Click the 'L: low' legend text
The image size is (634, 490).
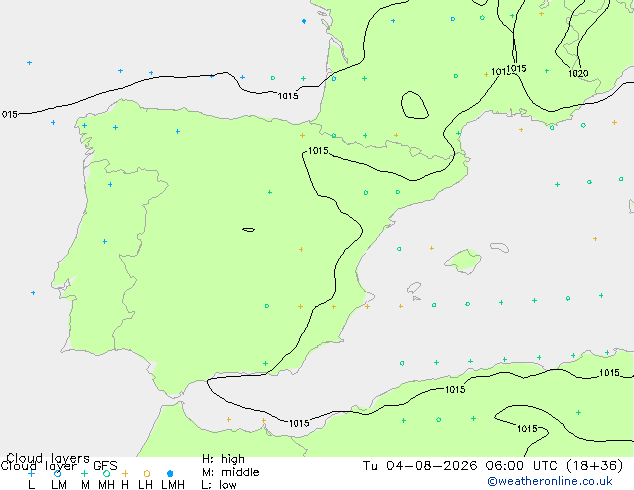click(x=219, y=484)
